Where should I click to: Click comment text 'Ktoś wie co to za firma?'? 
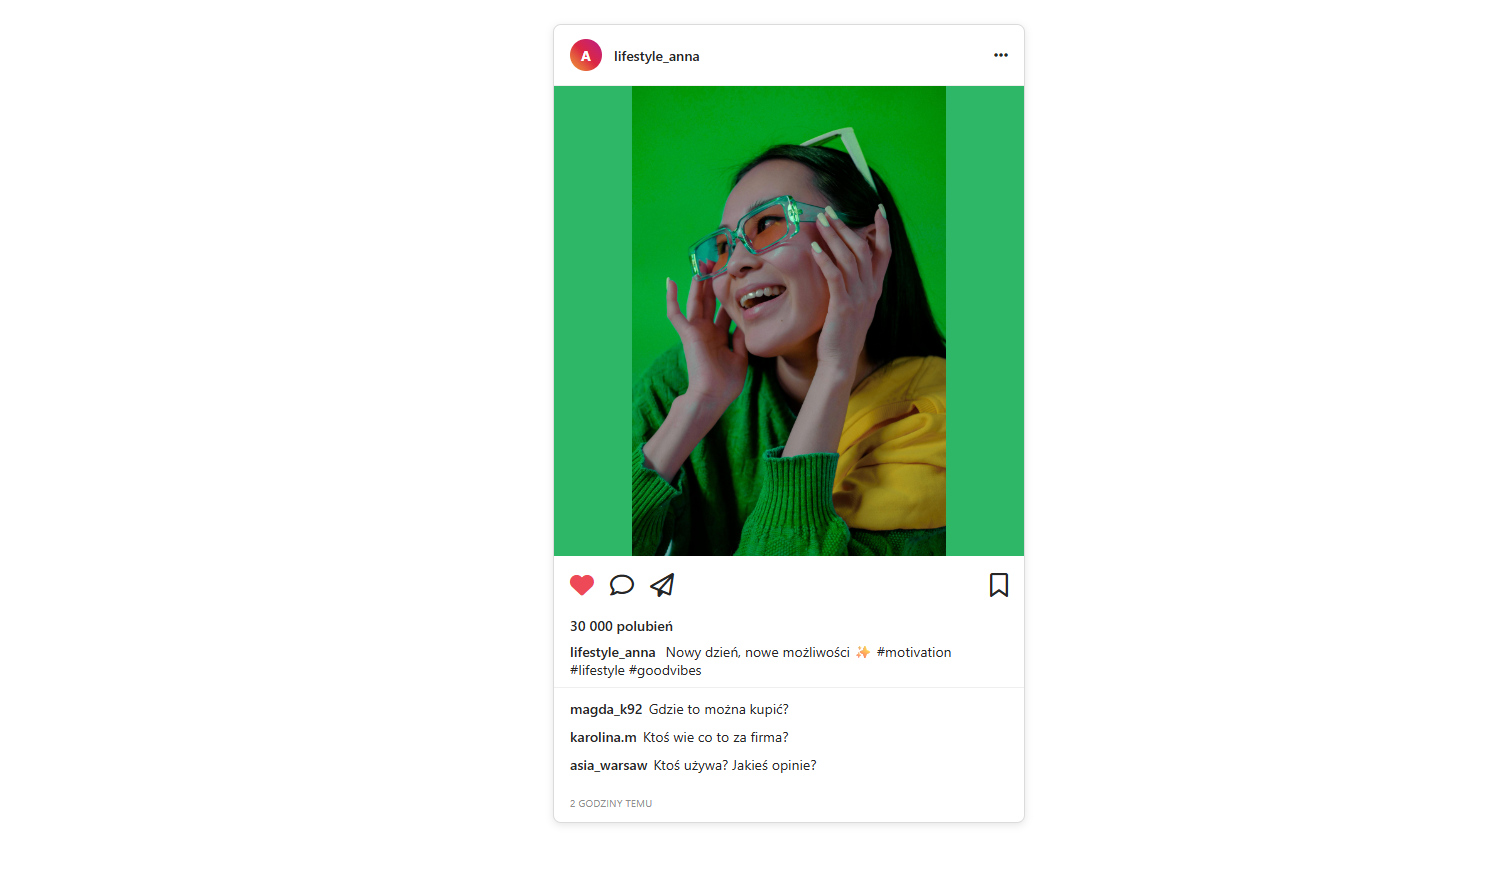[716, 737]
